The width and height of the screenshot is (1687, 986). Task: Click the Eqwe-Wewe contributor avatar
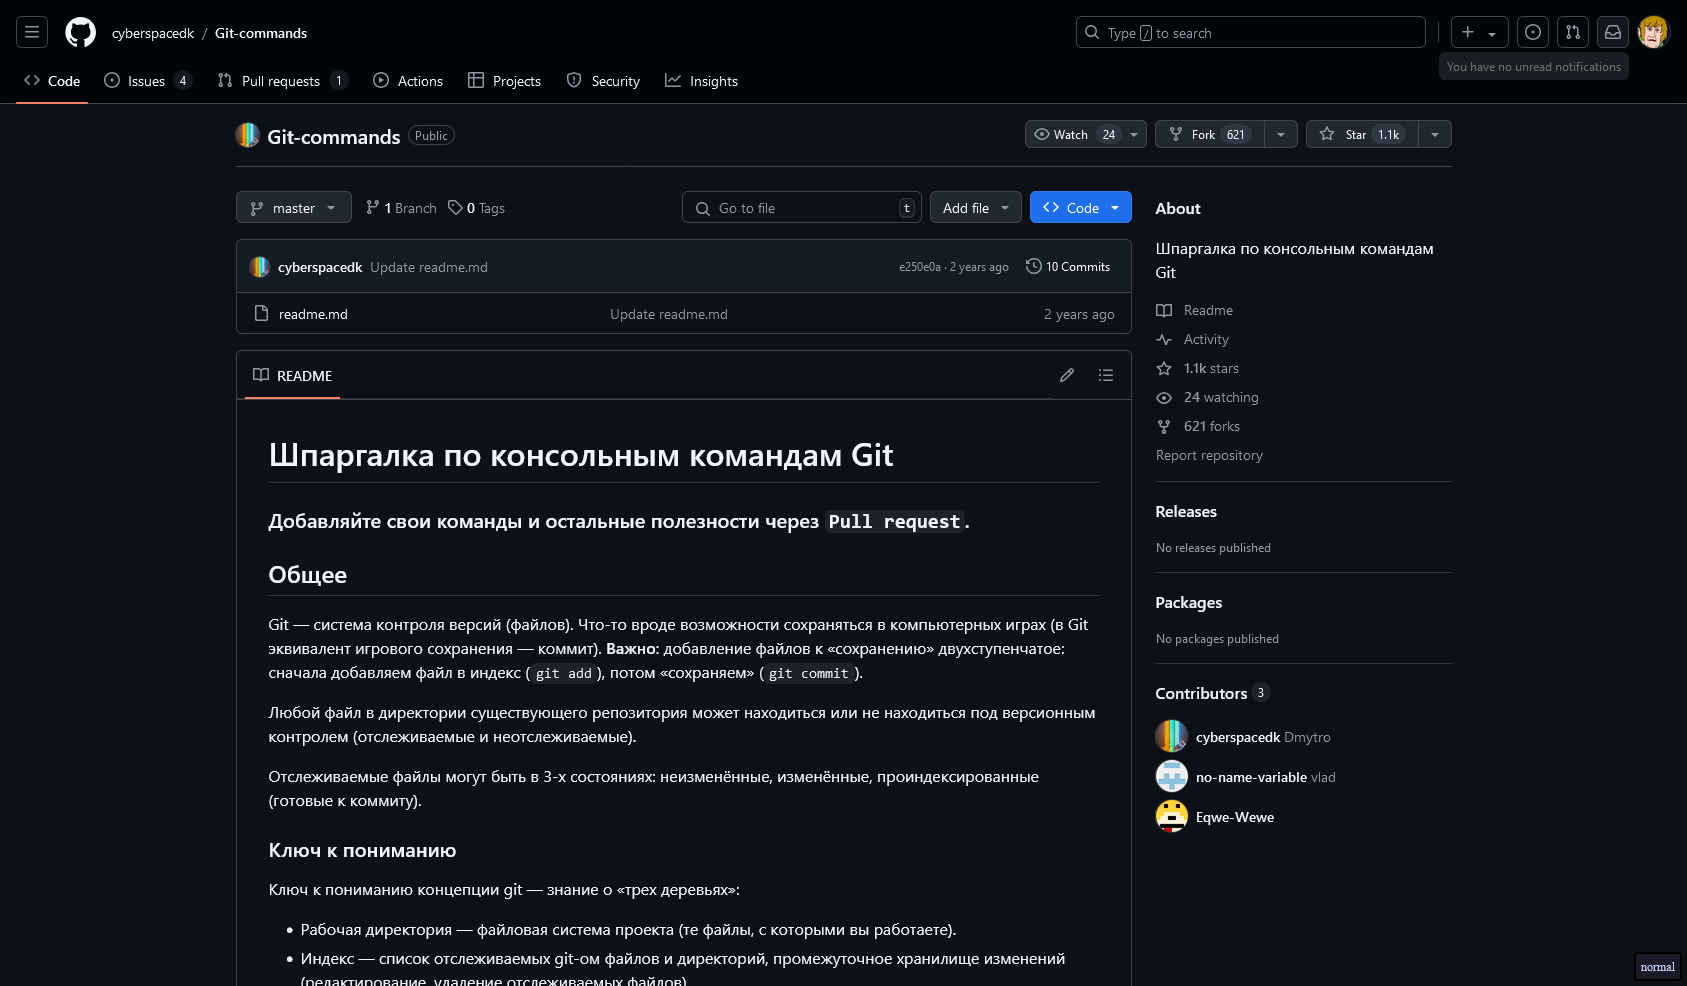1172,816
